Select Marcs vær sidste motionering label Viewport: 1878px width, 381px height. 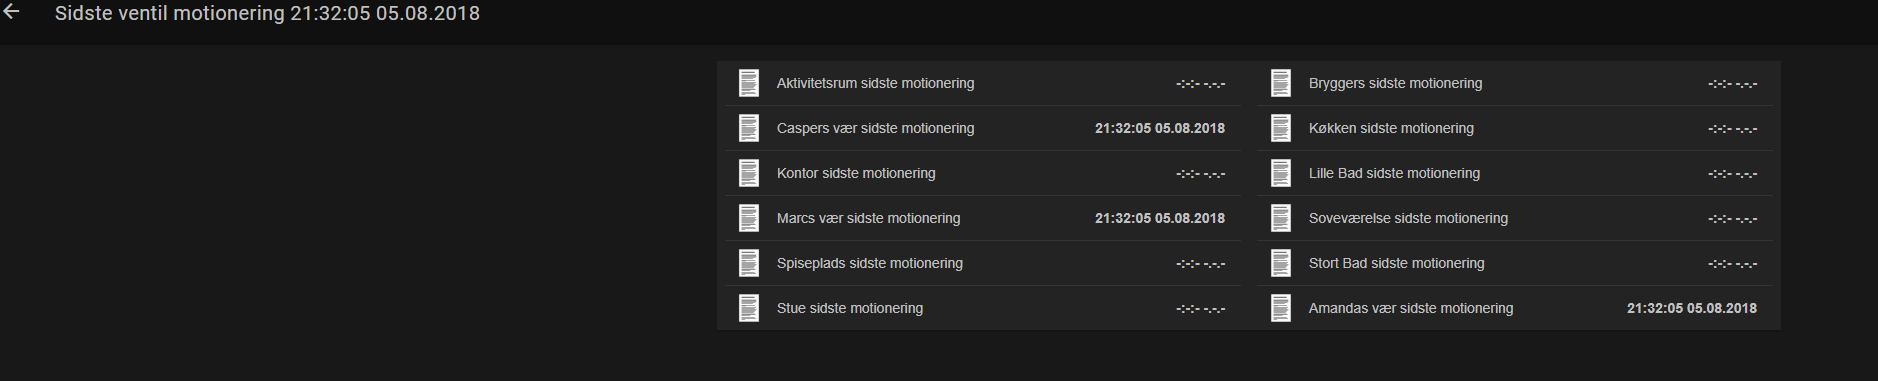click(868, 218)
